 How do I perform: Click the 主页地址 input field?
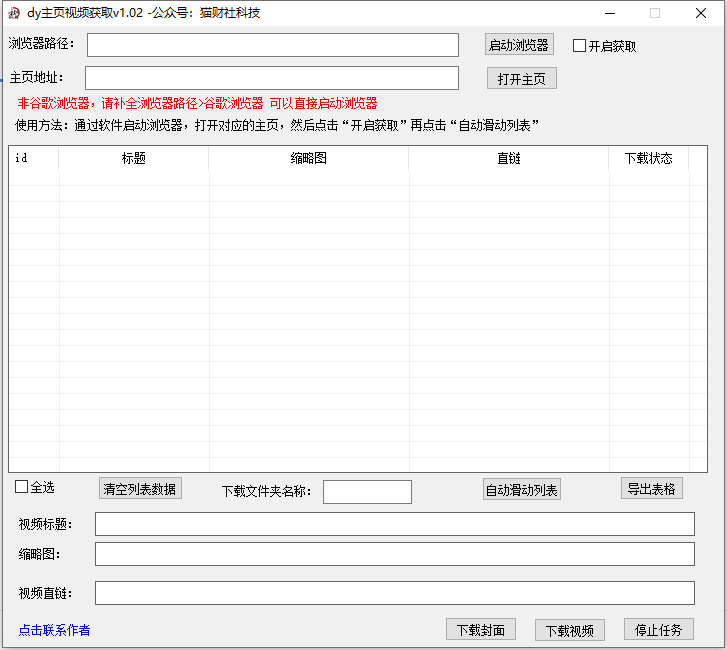[272, 78]
